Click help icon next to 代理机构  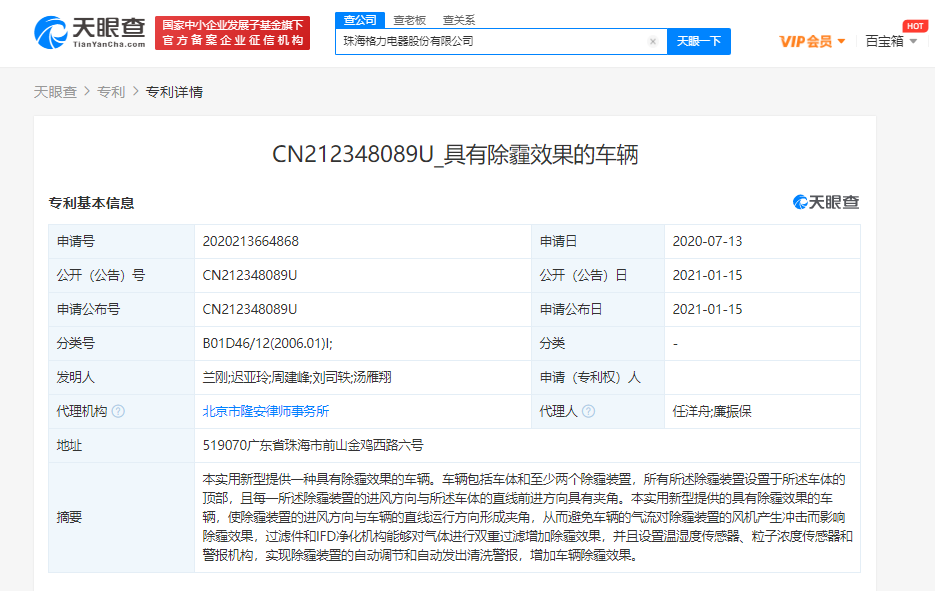click(x=119, y=411)
